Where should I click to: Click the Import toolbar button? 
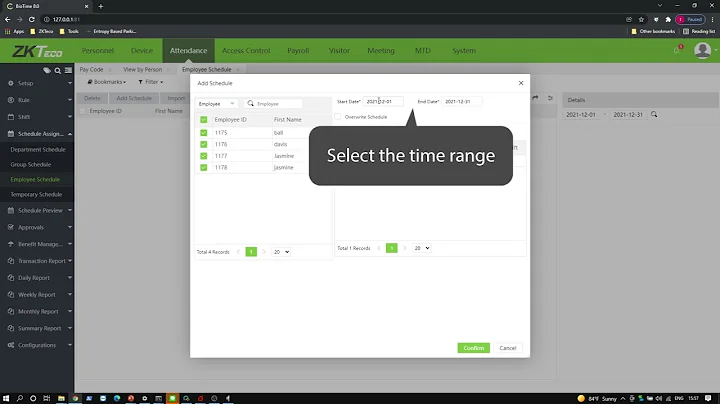click(176, 98)
